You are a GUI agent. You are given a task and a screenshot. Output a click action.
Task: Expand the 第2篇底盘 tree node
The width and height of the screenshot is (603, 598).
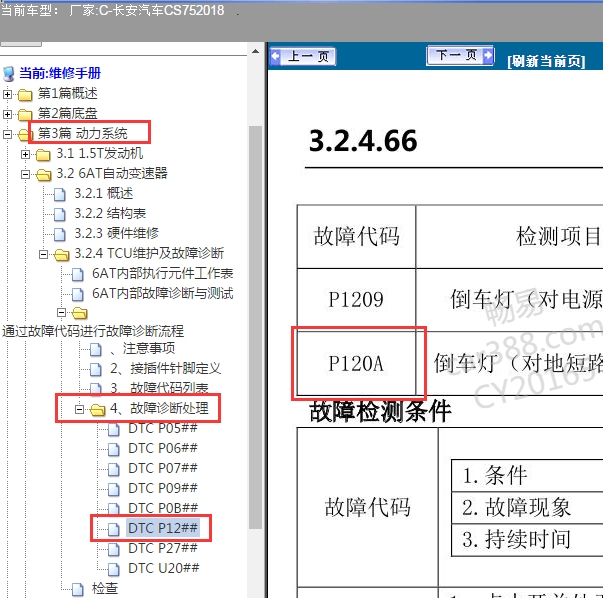click(7, 114)
